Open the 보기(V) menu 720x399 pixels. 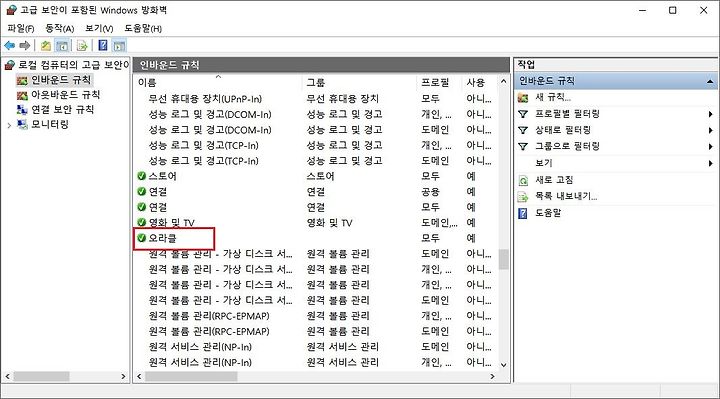pyautogui.click(x=99, y=28)
